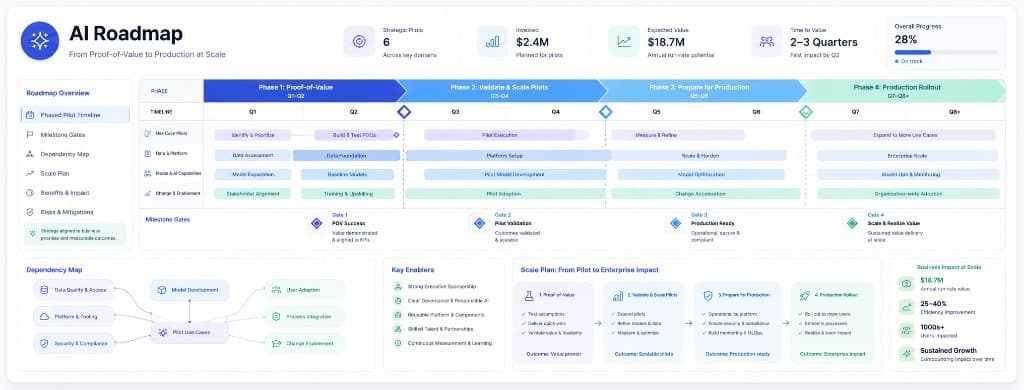Screen dimensions: 1024x390
Task: Click the Strategic Pilots target icon
Action: [359, 41]
